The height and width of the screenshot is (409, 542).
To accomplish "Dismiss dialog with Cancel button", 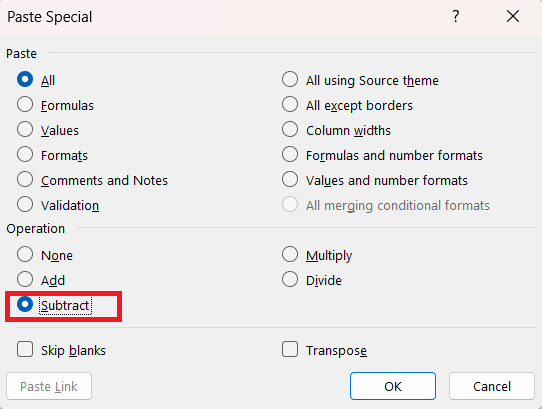I will [x=492, y=386].
